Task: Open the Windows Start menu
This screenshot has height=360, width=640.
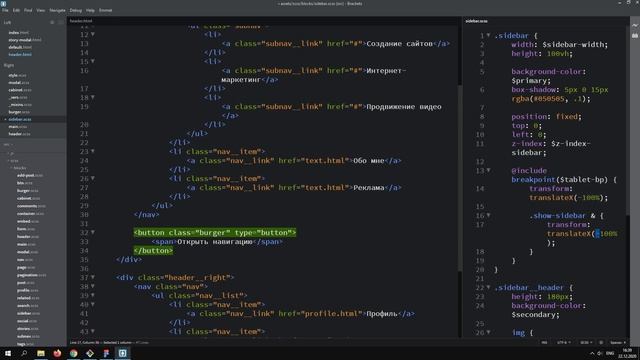Action: coord(8,353)
